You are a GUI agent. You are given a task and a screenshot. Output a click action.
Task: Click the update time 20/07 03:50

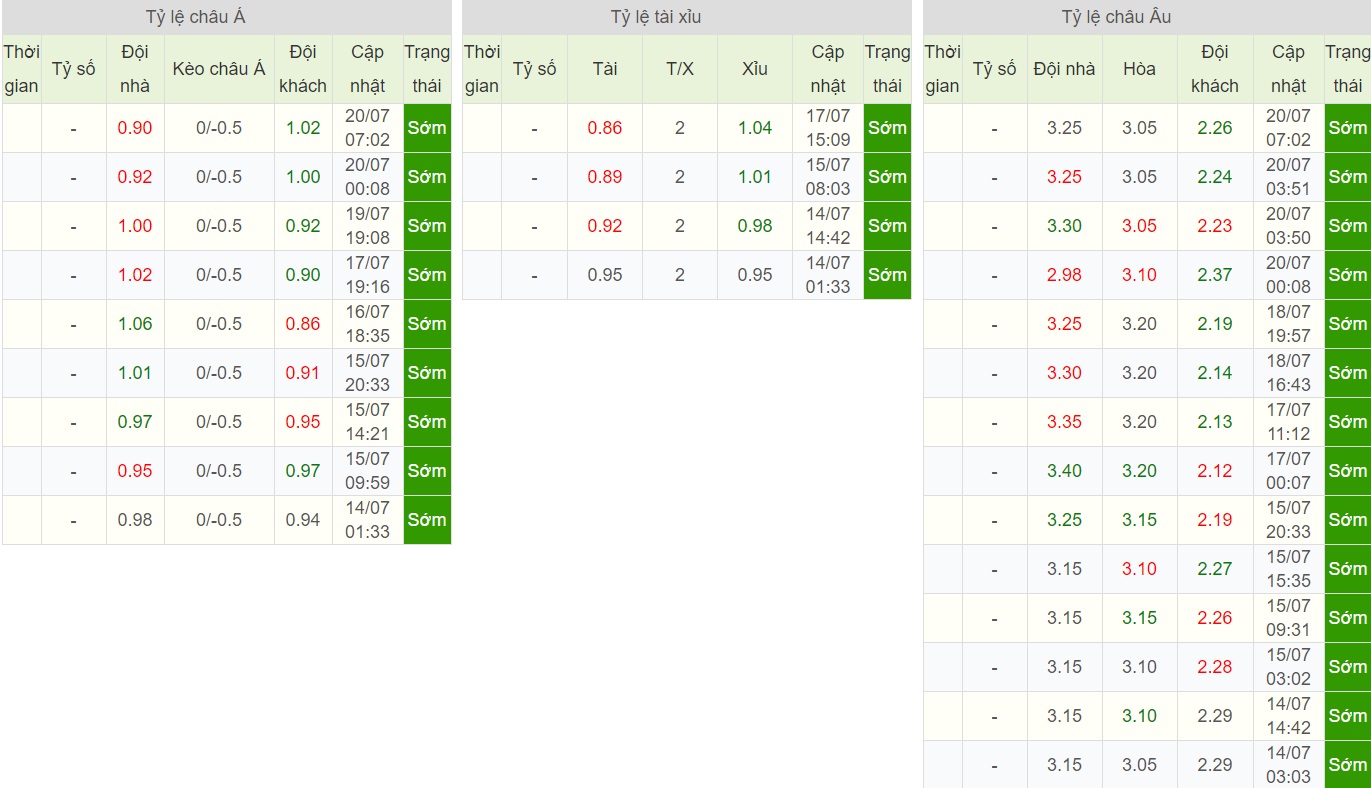tap(1288, 226)
